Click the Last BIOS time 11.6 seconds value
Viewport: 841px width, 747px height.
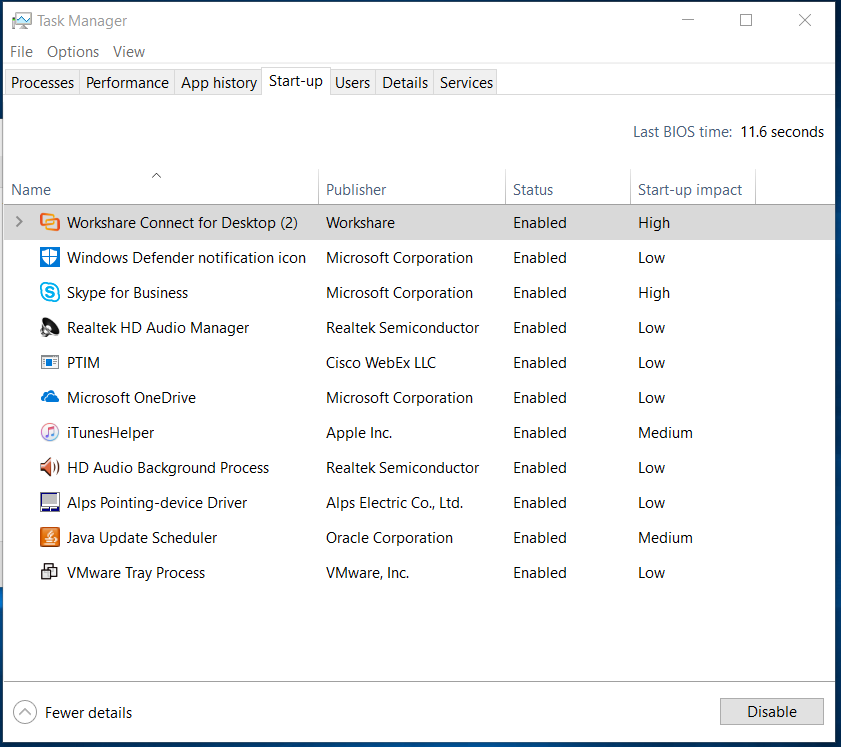point(782,132)
